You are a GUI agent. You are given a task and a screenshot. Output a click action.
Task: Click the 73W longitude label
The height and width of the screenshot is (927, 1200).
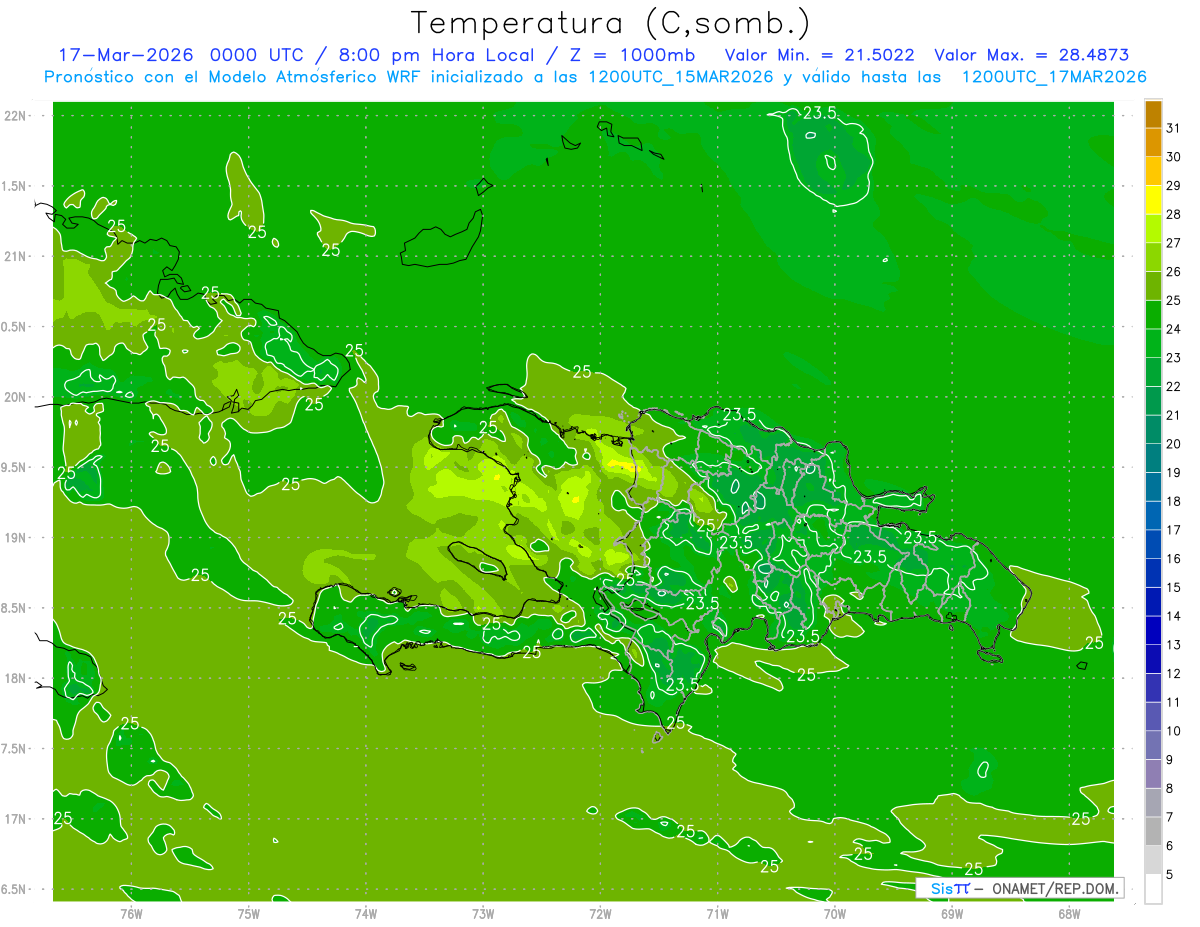click(482, 913)
